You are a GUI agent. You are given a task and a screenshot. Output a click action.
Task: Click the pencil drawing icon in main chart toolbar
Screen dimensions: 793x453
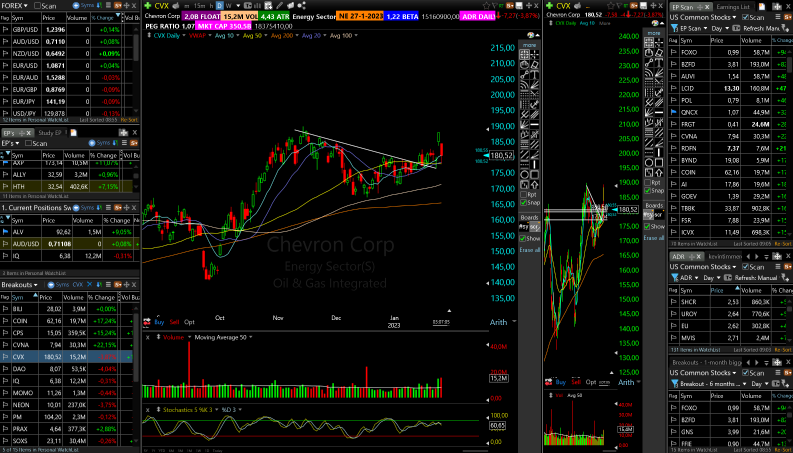279,6
